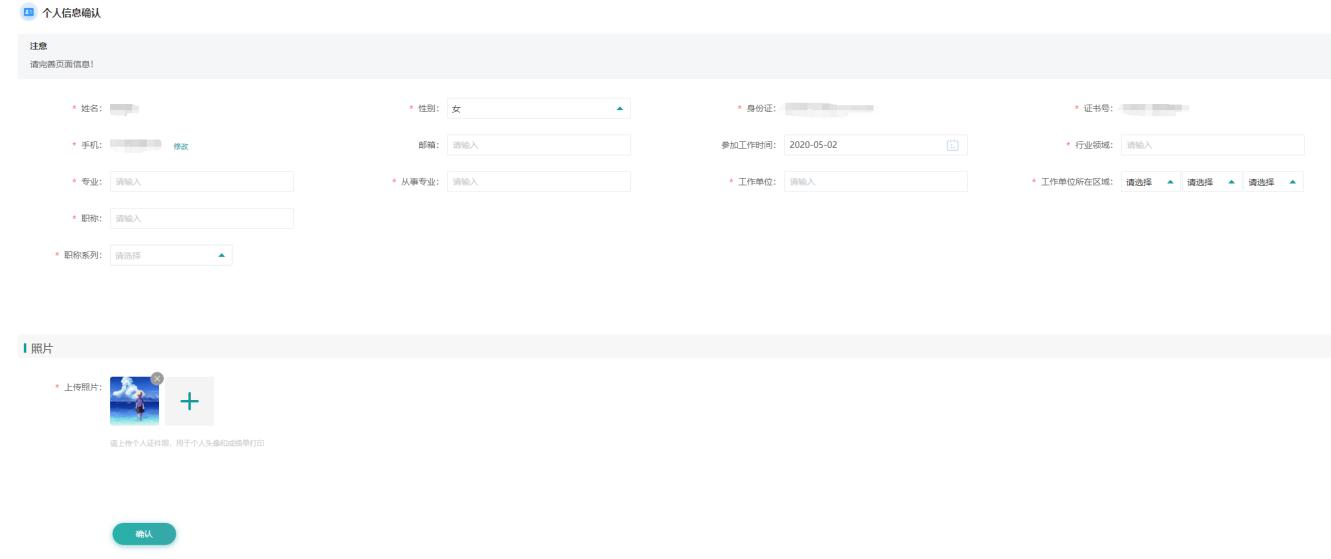This screenshot has width=1331, height=559.
Task: Select the 从事专业 input field
Action: click(x=538, y=182)
